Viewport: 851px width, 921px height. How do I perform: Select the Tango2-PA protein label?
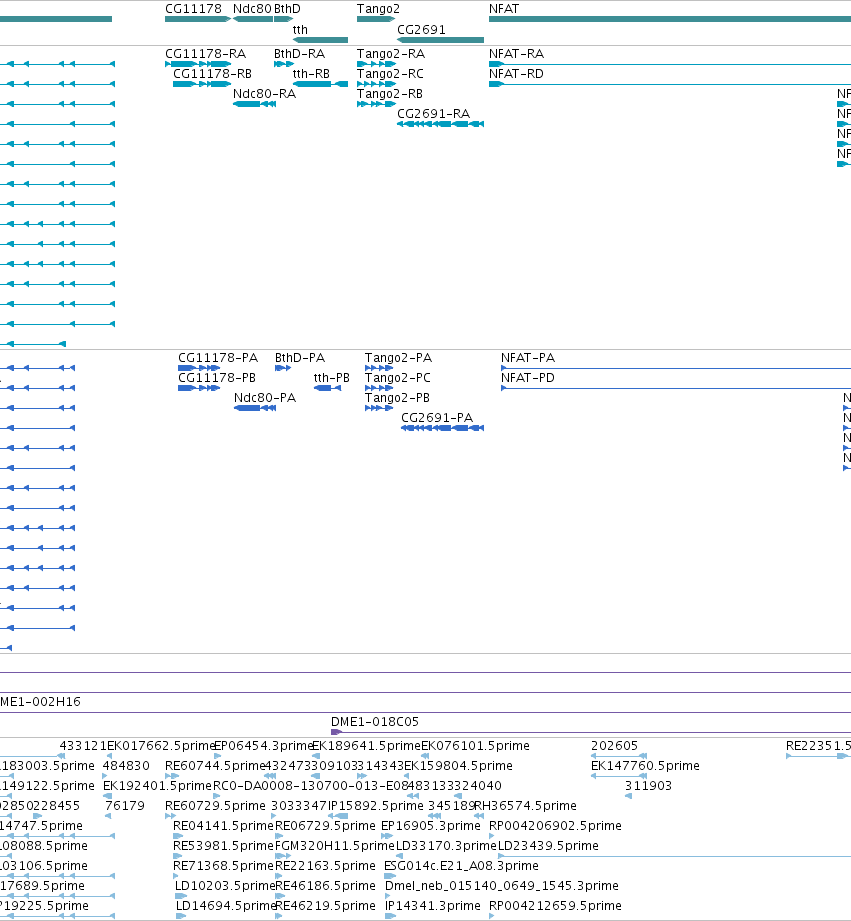coord(398,358)
